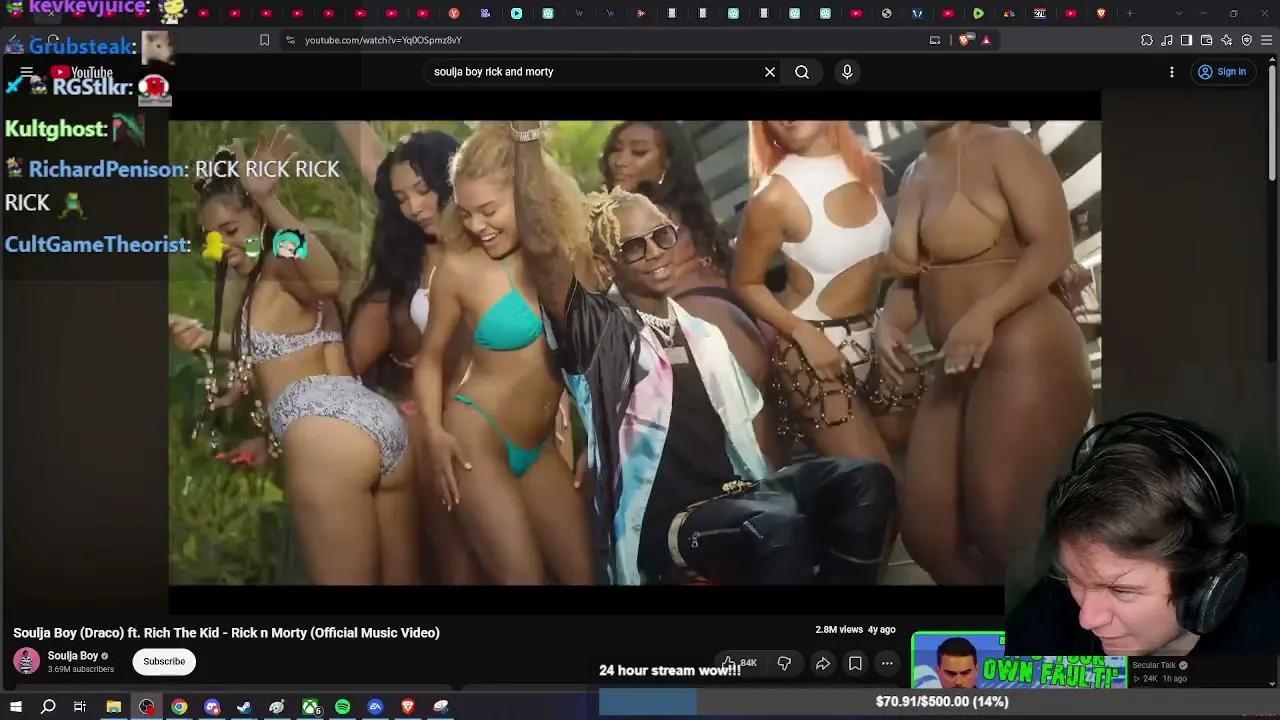The height and width of the screenshot is (720, 1280).
Task: Open more actions menu below the video
Action: point(887,663)
